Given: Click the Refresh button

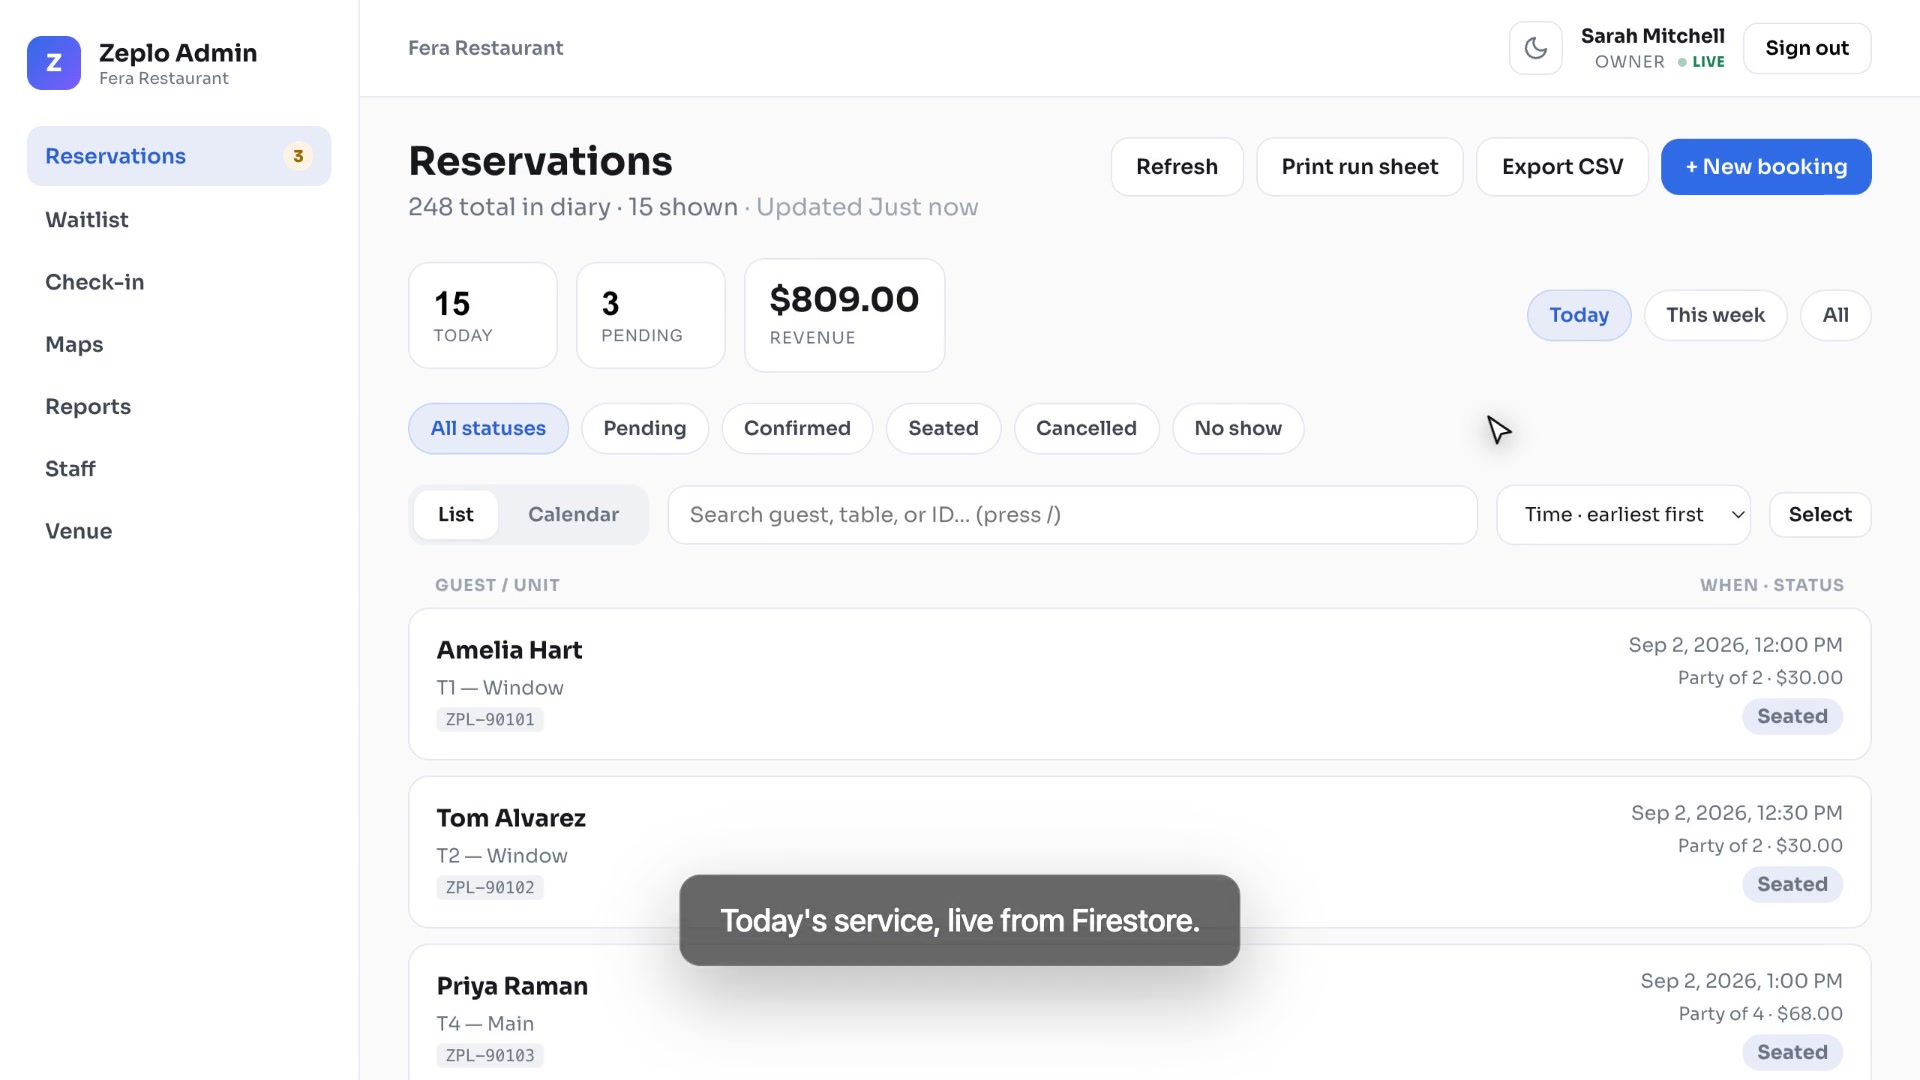Looking at the screenshot, I should [1177, 167].
